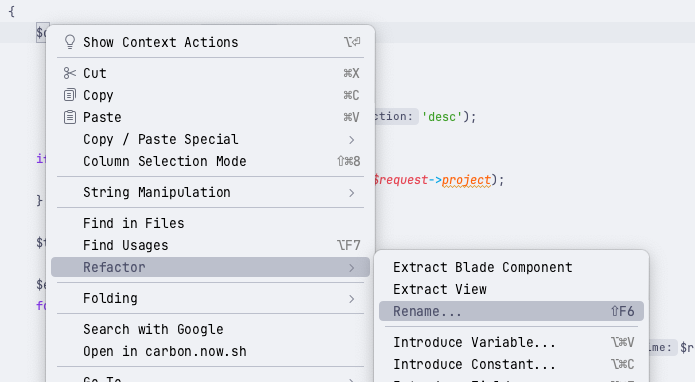The width and height of the screenshot is (695, 382).
Task: Enable Column Selection Mode
Action: (211, 161)
